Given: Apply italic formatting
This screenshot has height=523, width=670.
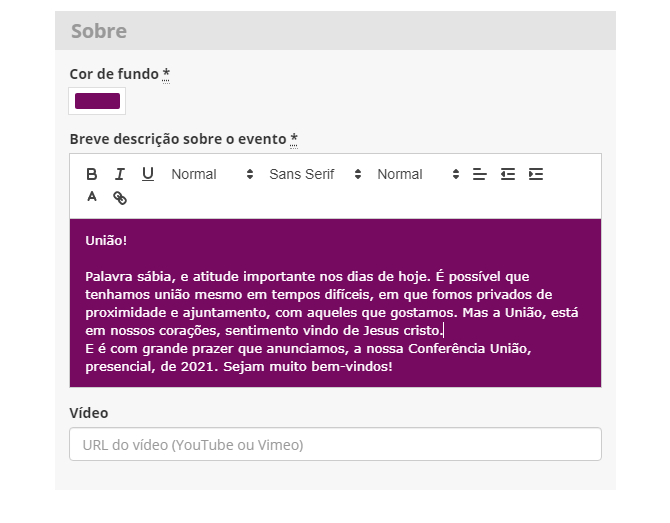Looking at the screenshot, I should [120, 174].
